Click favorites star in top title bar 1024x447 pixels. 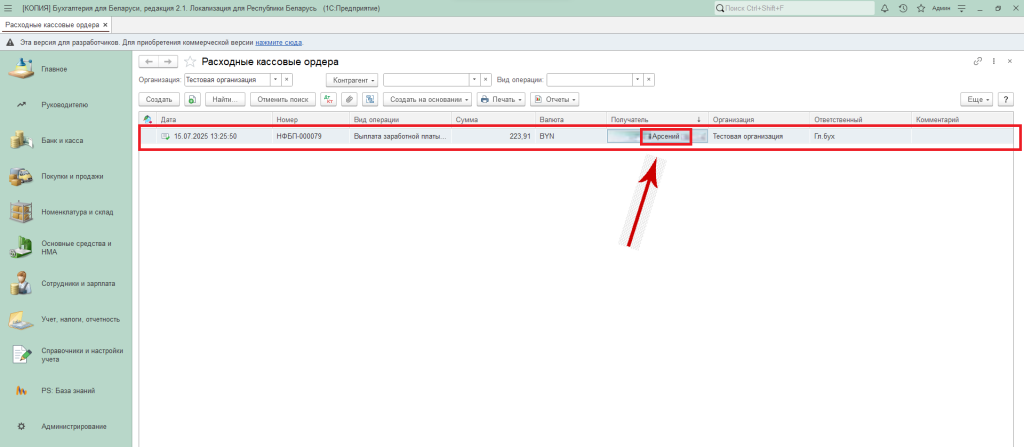point(921,8)
